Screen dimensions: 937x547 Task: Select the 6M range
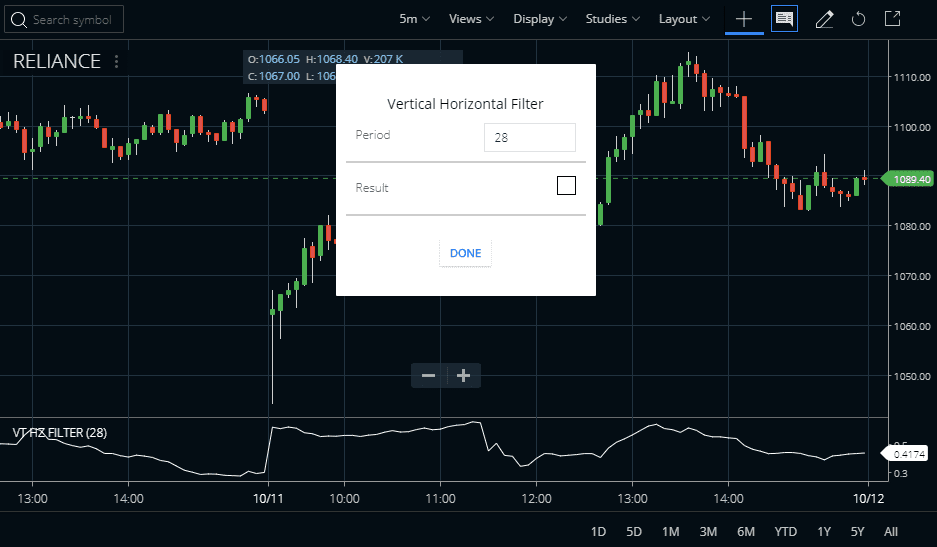(746, 531)
